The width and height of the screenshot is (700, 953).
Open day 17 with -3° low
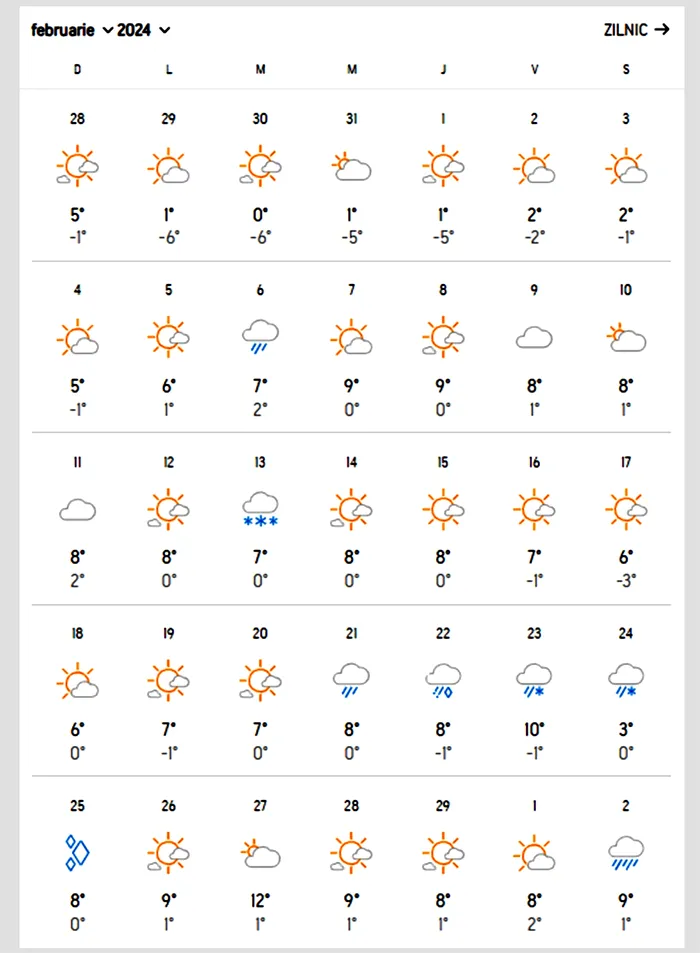point(626,463)
